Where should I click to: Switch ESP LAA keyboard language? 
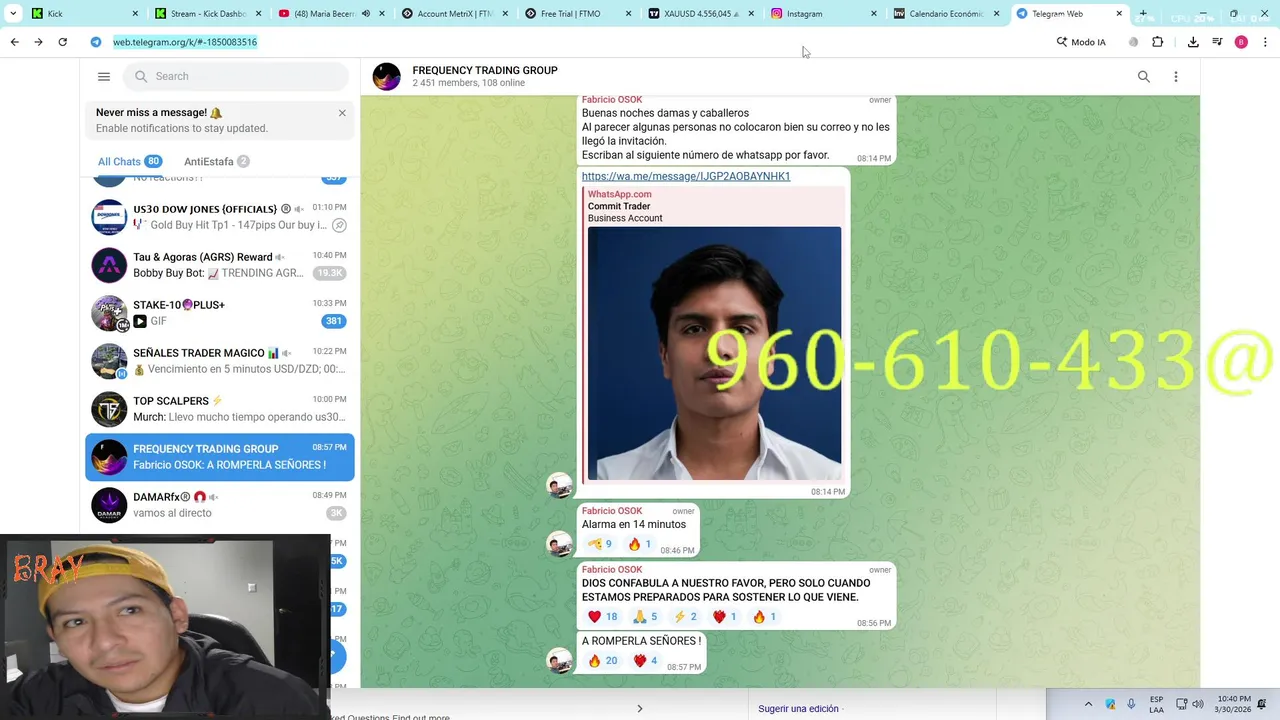(1156, 704)
